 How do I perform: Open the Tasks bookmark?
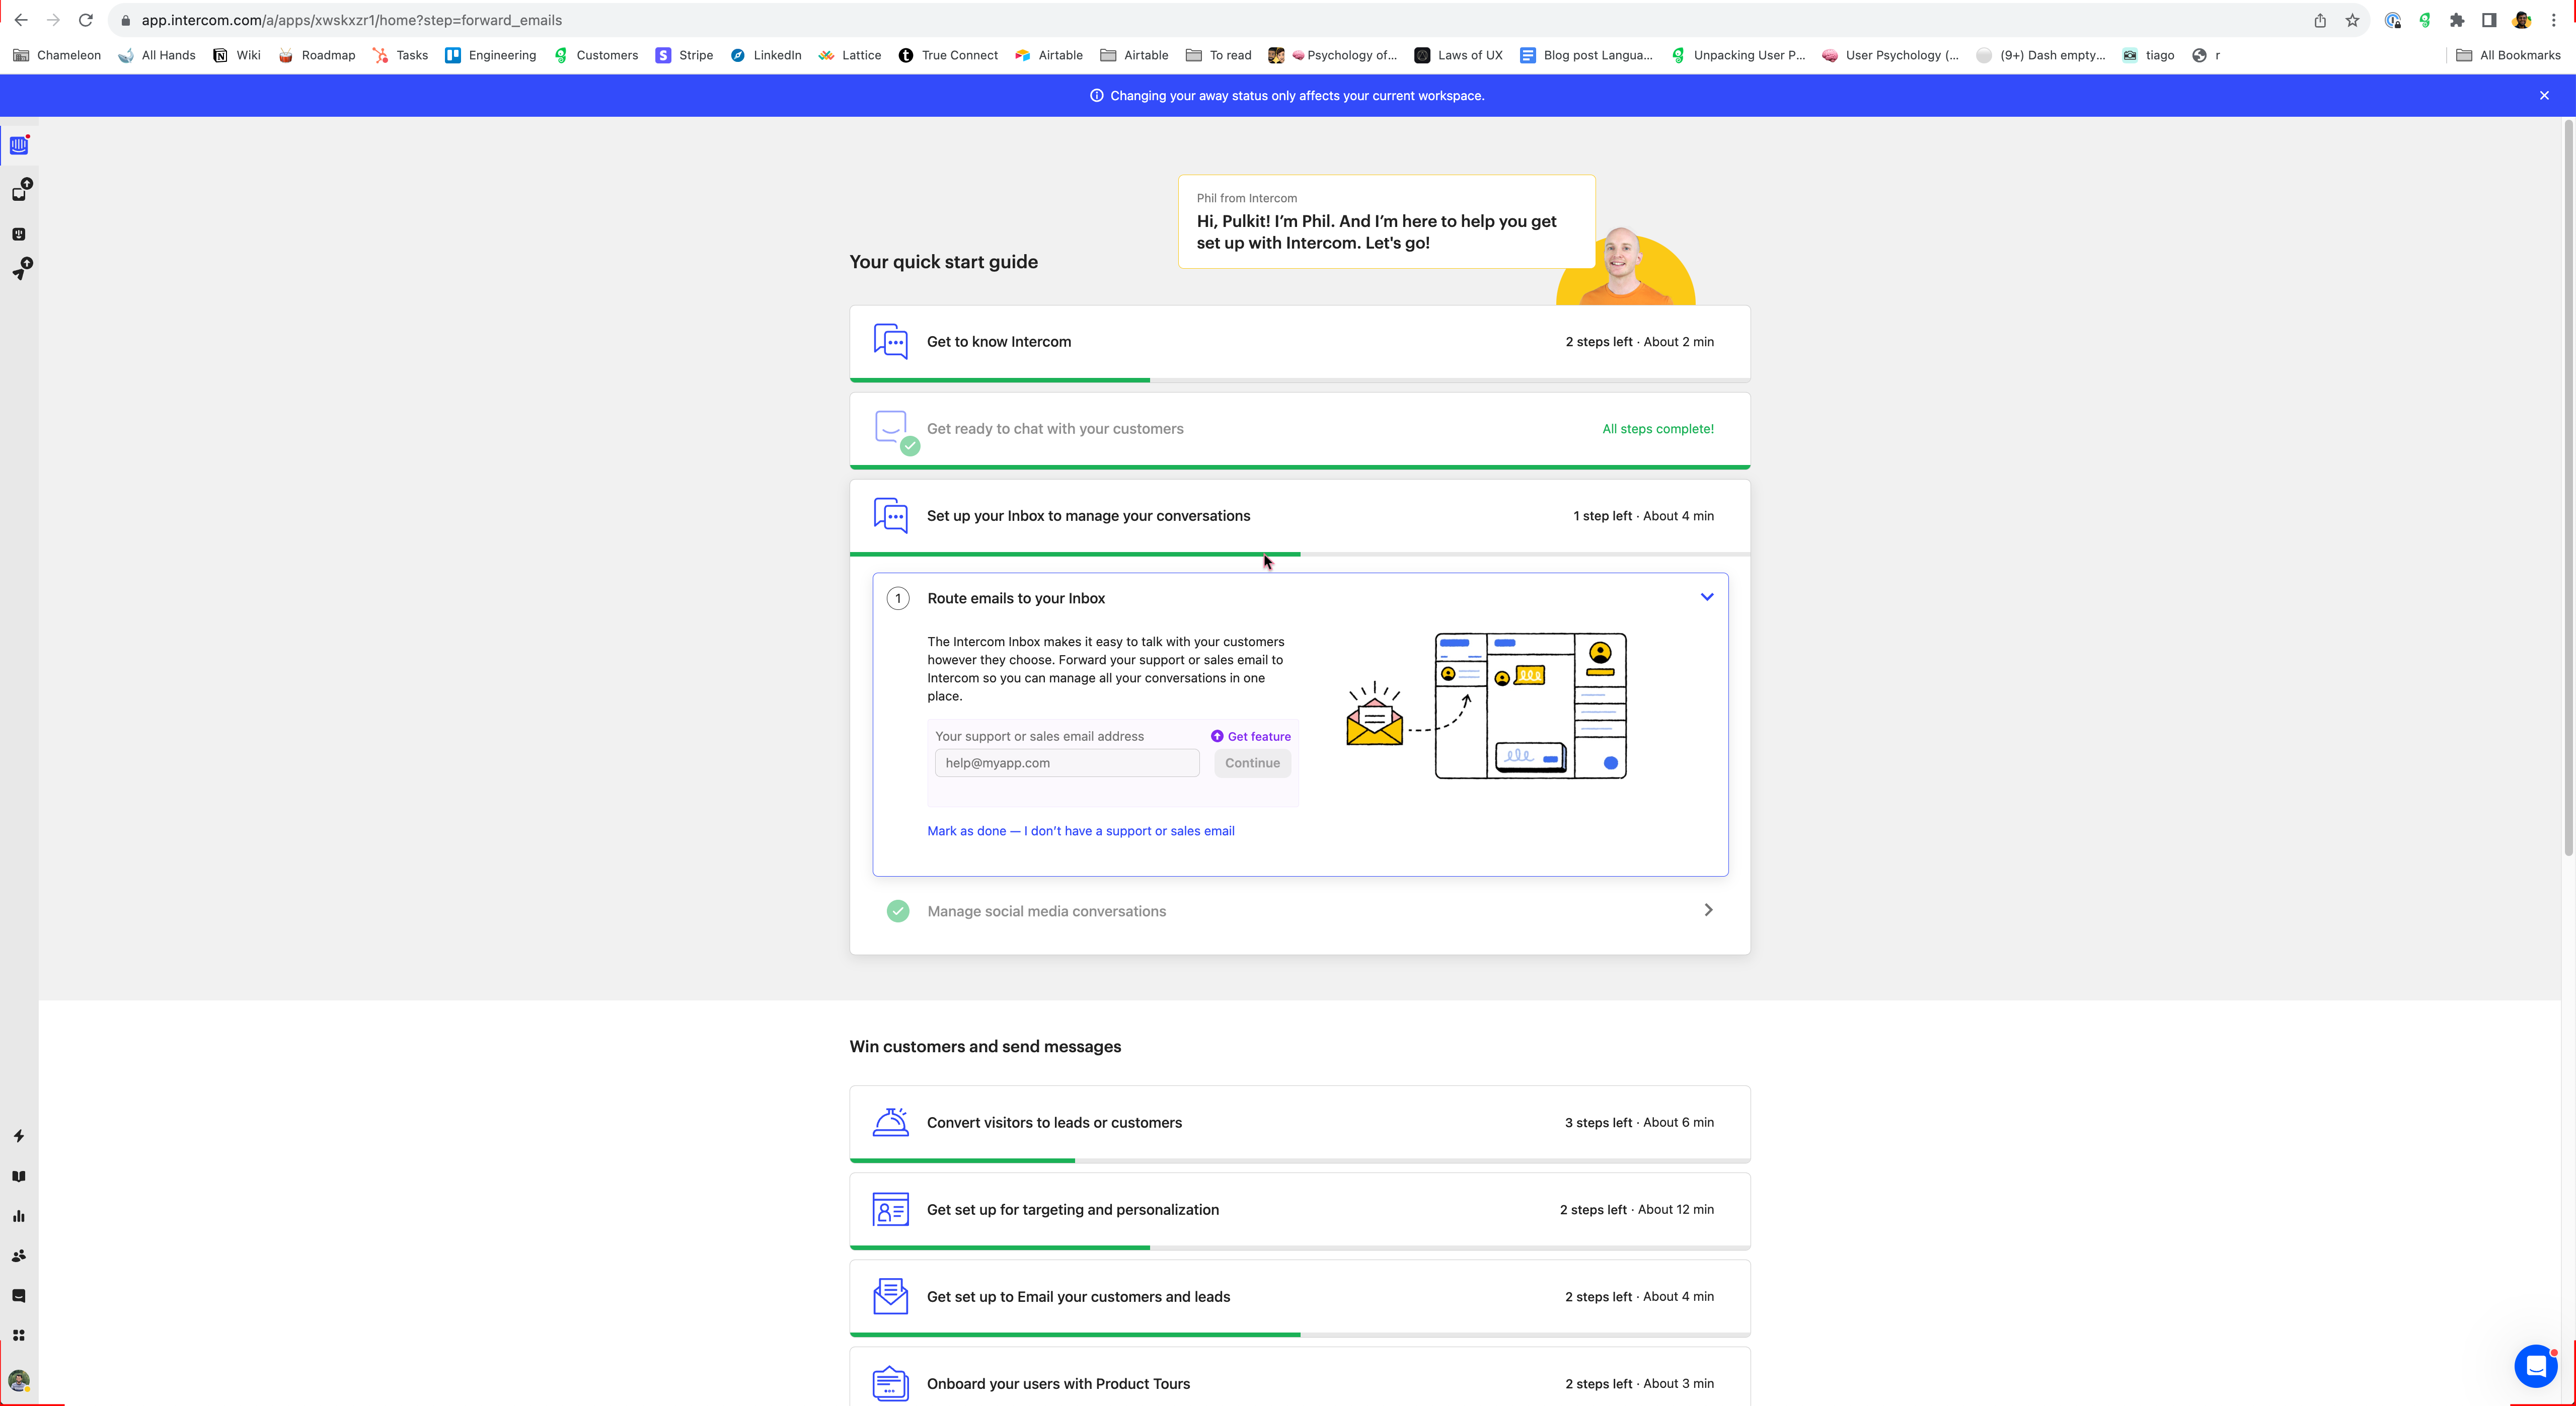(x=400, y=55)
